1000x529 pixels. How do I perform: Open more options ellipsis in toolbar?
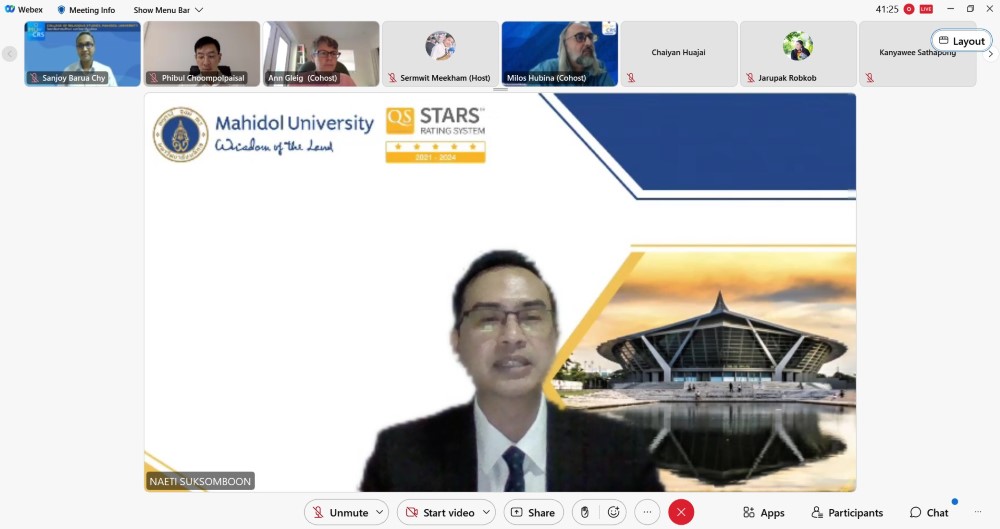pyautogui.click(x=647, y=512)
